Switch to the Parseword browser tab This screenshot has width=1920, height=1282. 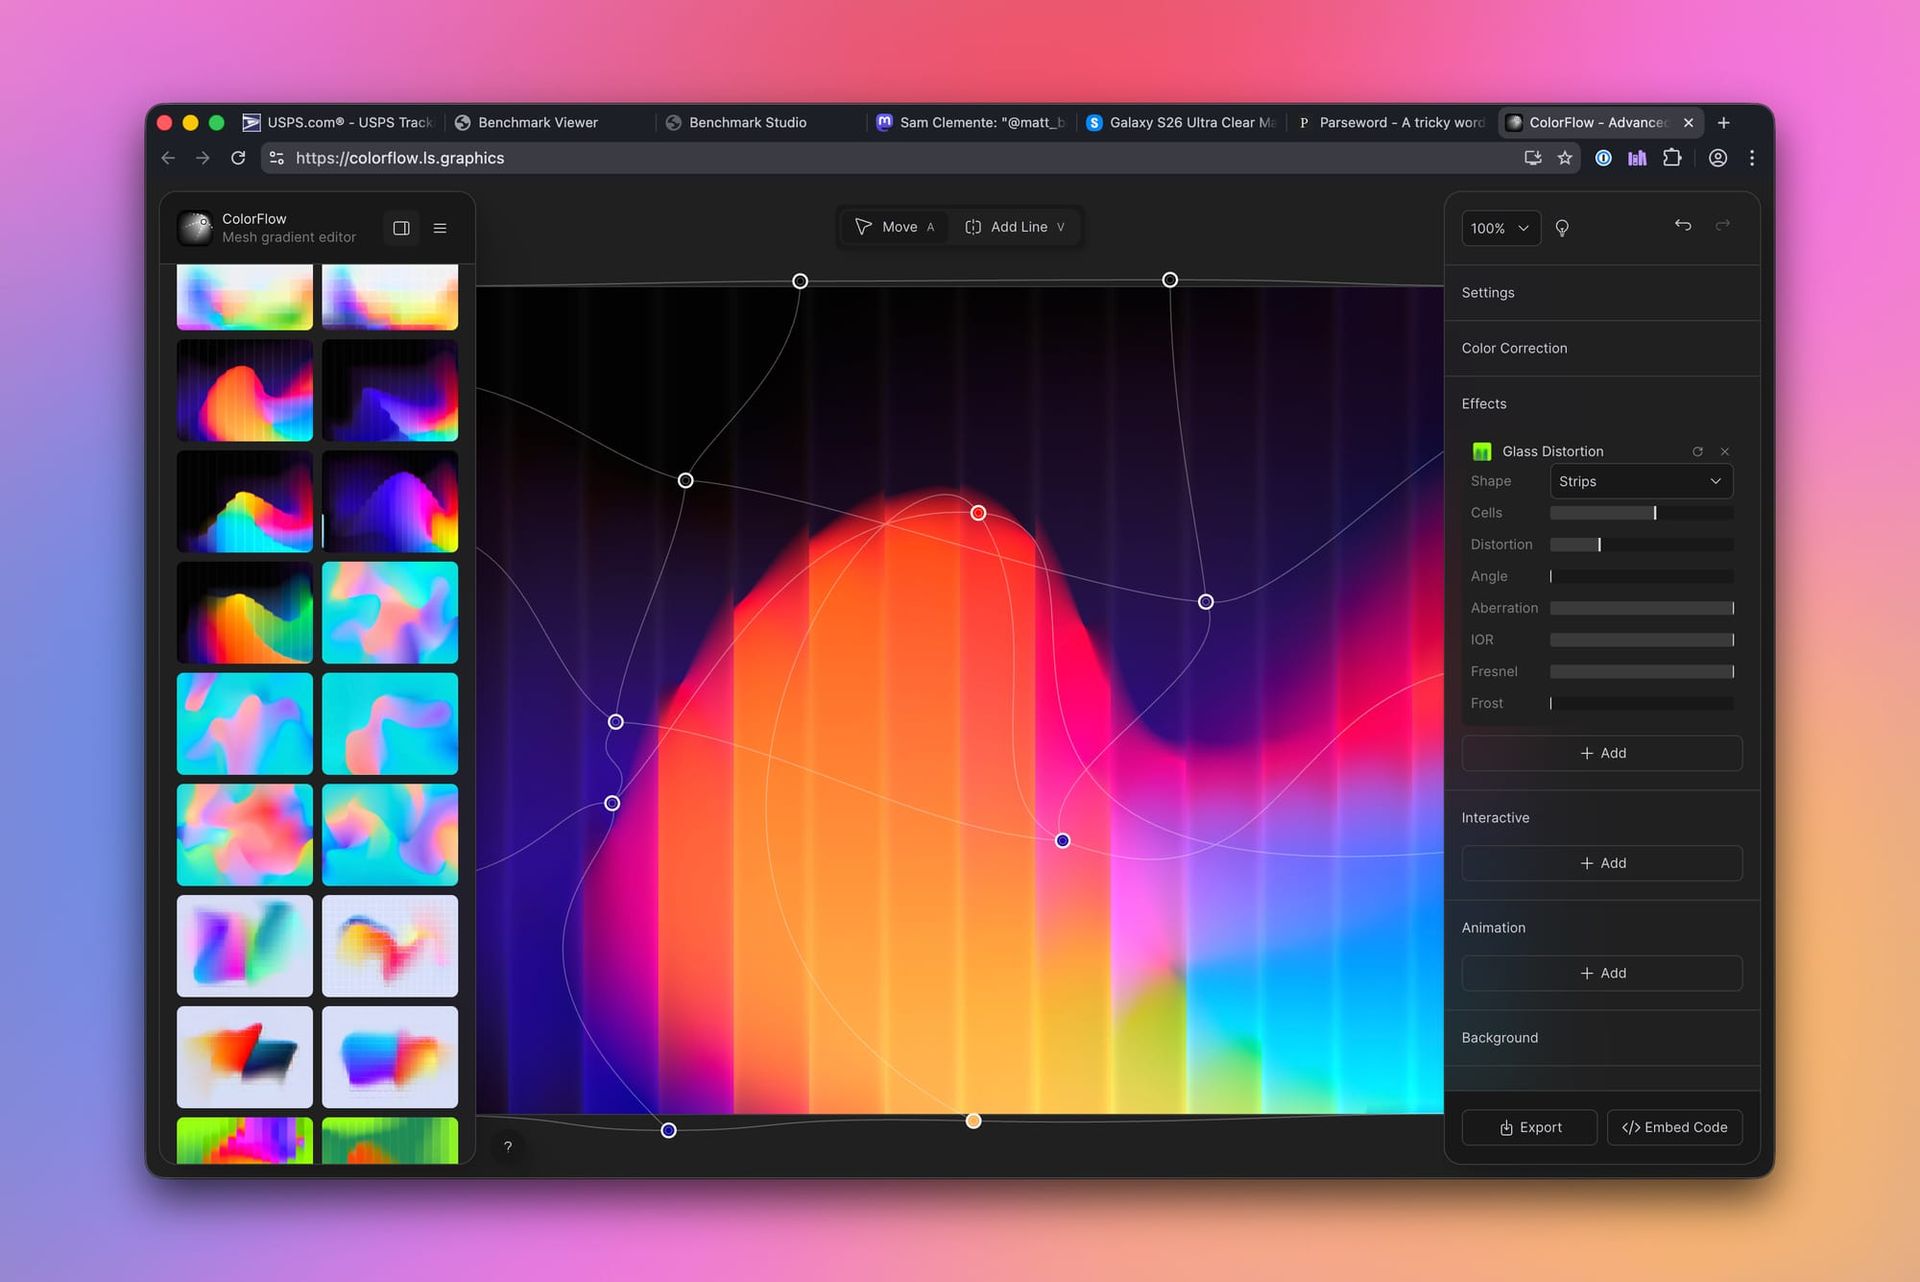pos(1392,122)
